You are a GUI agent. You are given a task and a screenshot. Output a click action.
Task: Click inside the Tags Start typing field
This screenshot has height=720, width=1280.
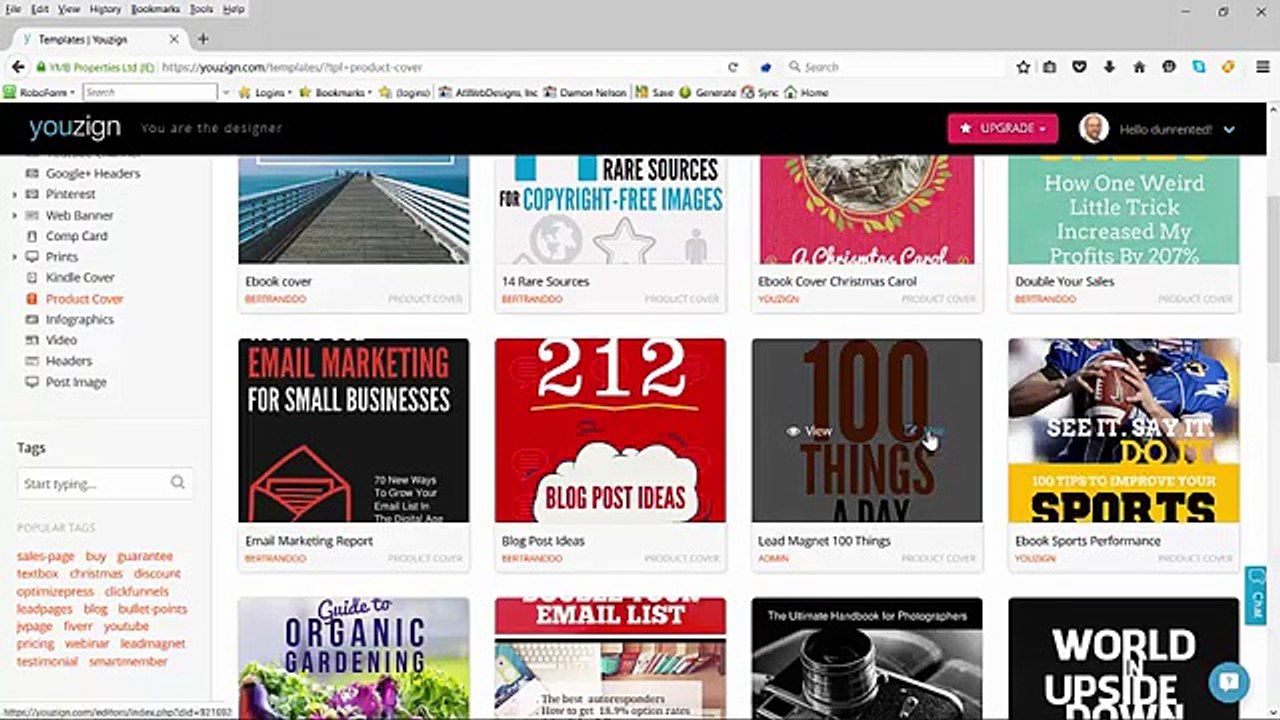(x=105, y=483)
